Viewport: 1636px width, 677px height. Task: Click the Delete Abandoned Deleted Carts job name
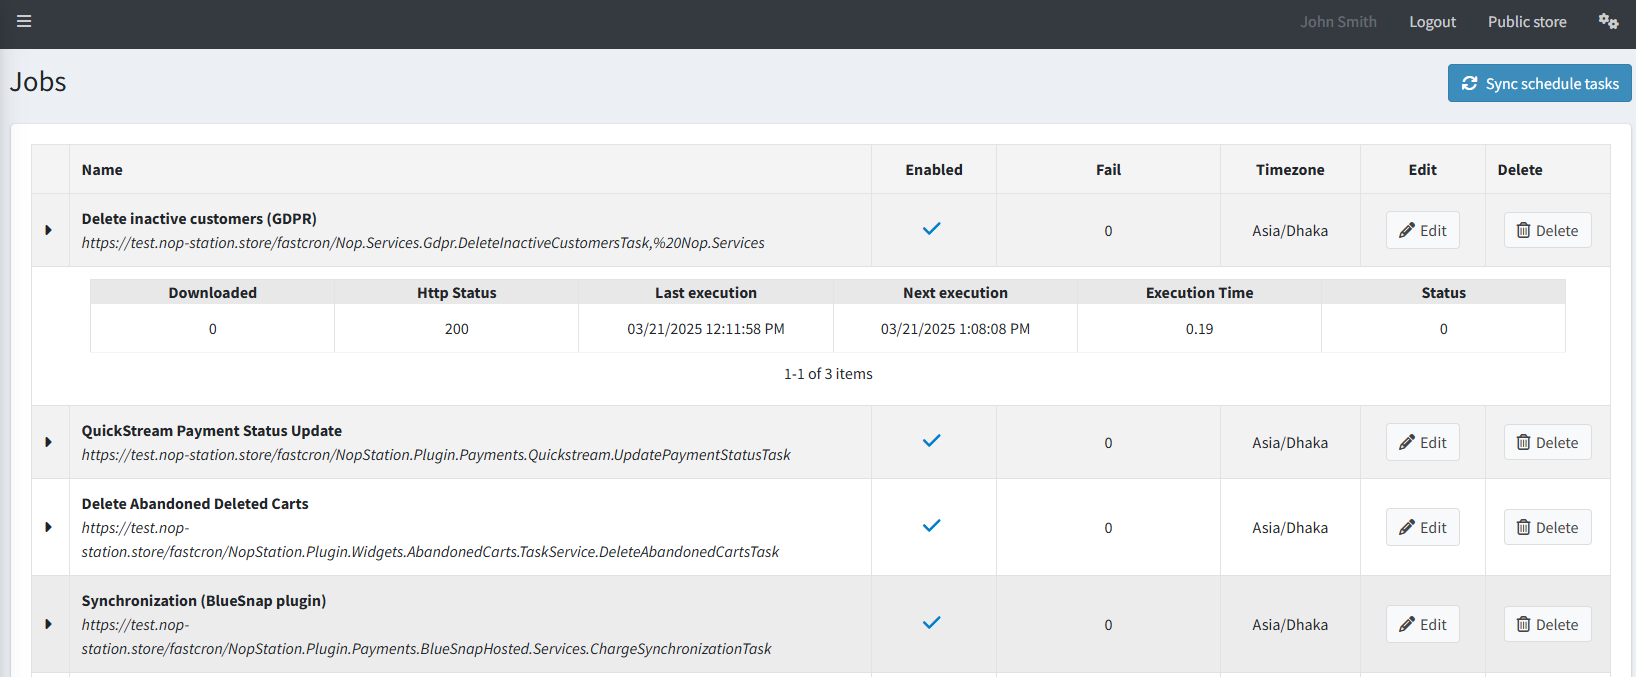(195, 504)
